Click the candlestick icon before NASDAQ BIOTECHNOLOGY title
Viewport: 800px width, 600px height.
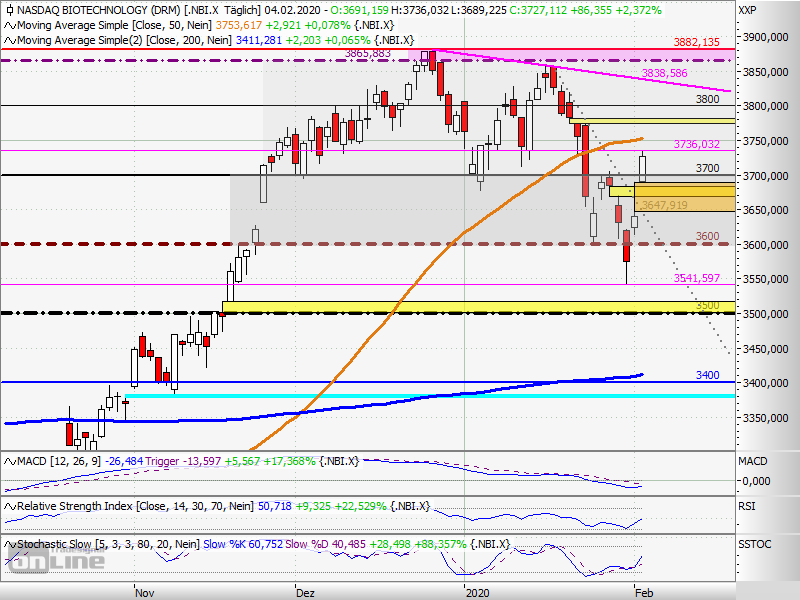point(9,10)
